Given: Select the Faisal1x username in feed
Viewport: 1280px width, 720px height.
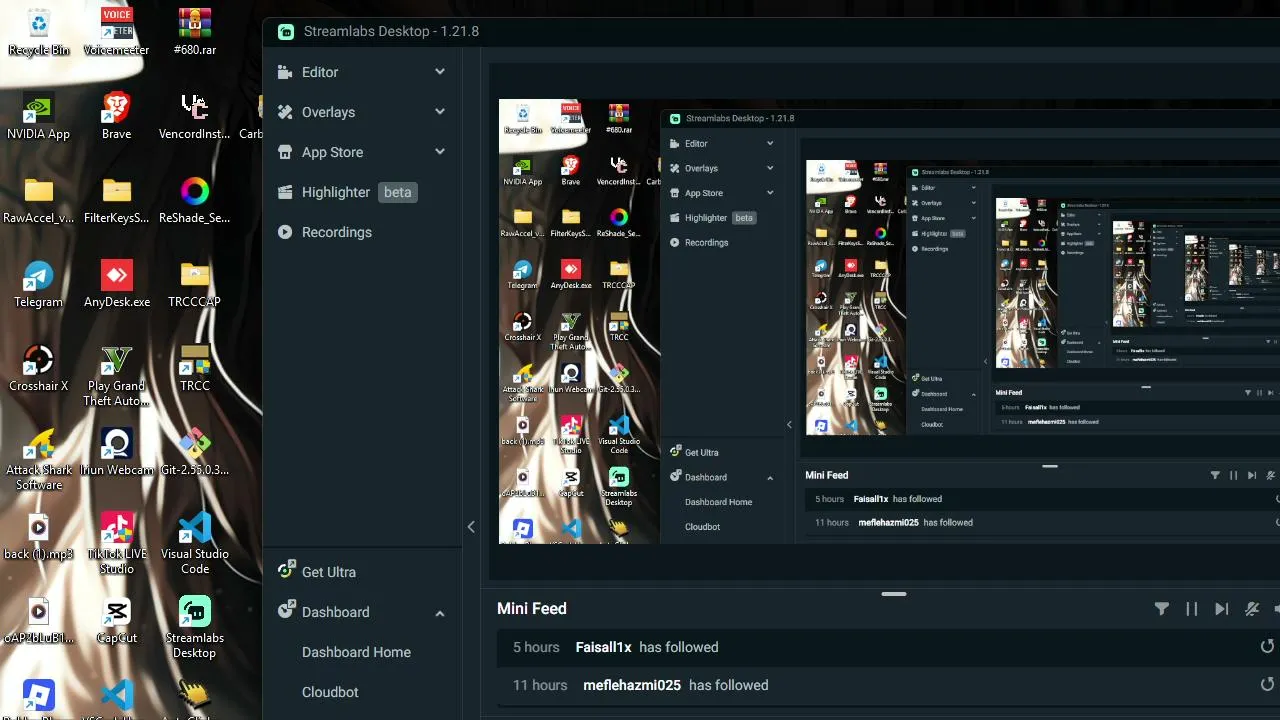Looking at the screenshot, I should click(x=604, y=647).
